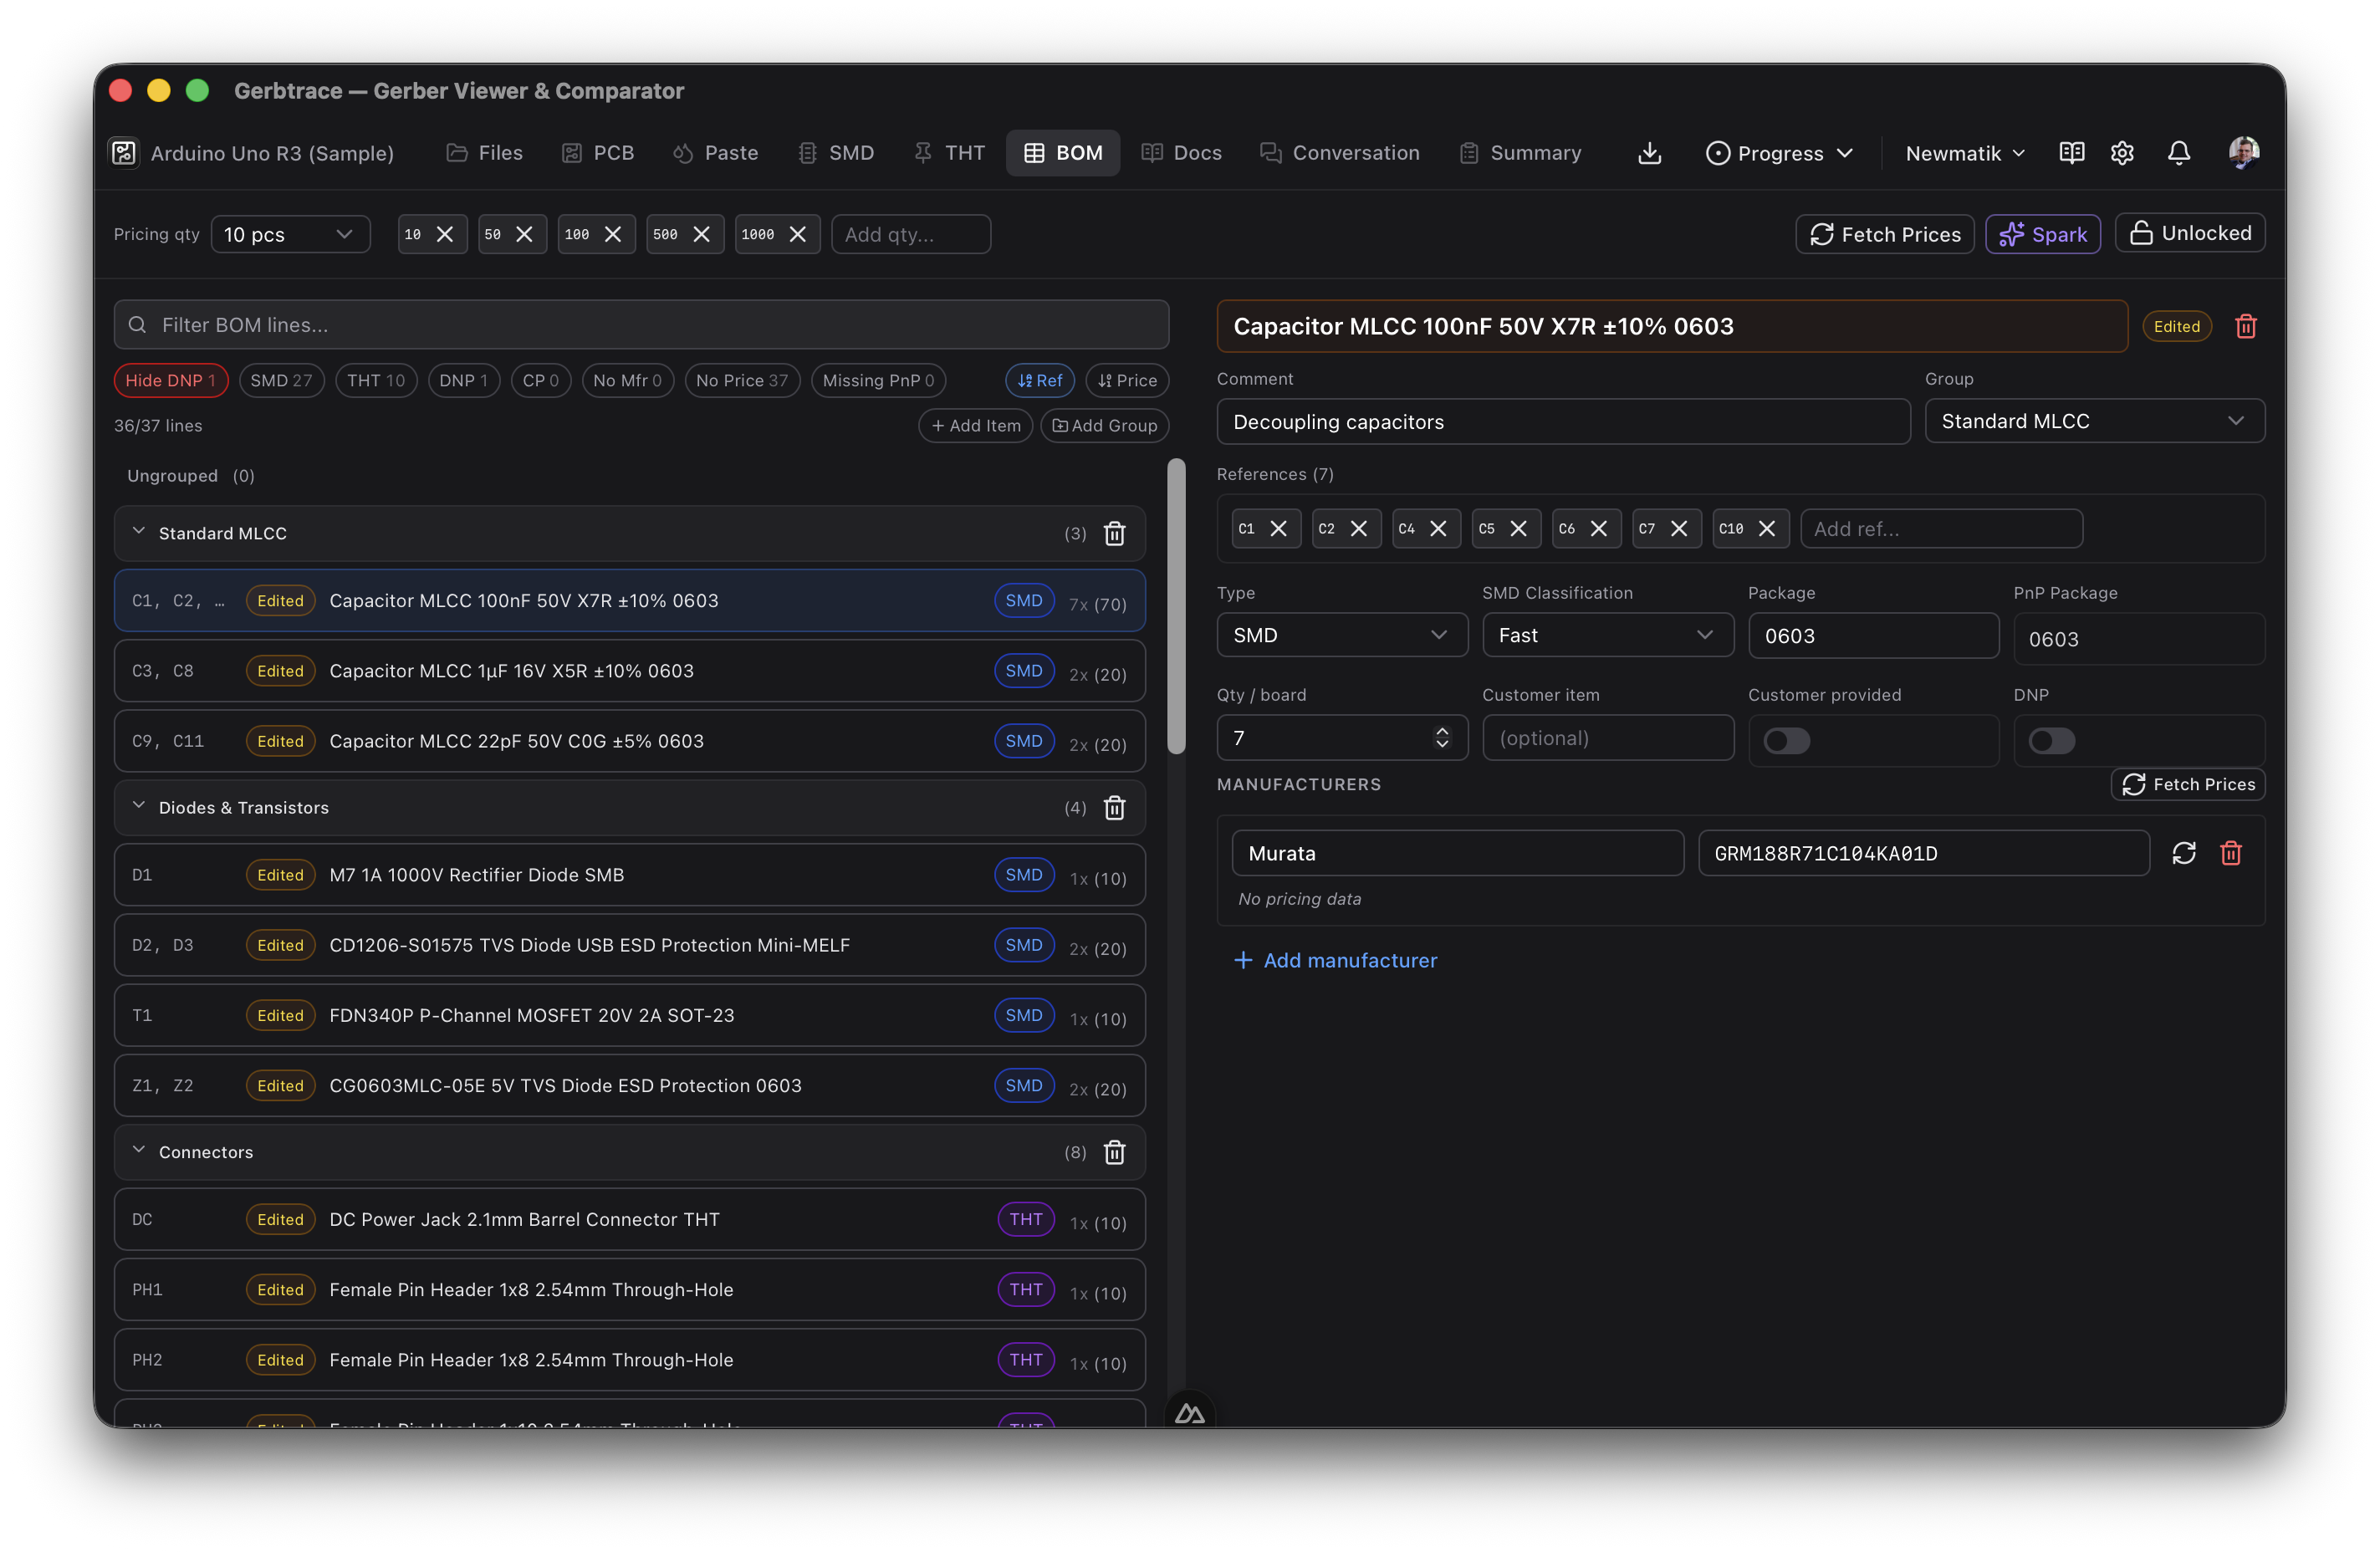The height and width of the screenshot is (1552, 2380).
Task: Open the documentation book icon
Action: [2071, 153]
